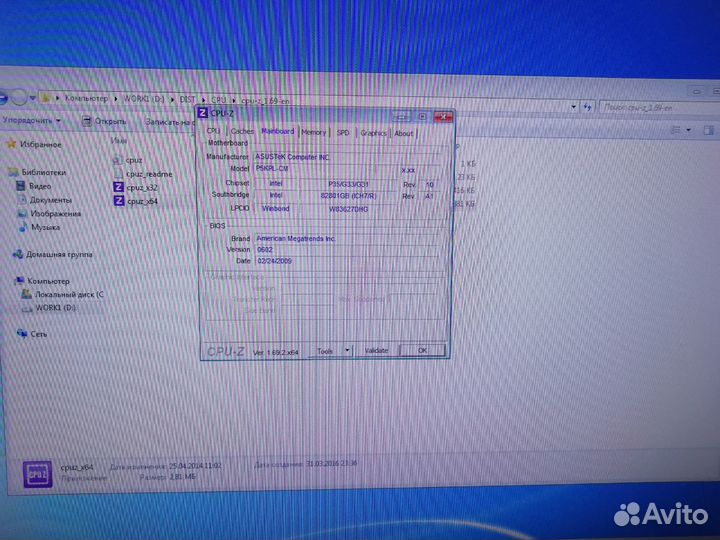Expand the Tools dropdown arrow

tap(347, 350)
